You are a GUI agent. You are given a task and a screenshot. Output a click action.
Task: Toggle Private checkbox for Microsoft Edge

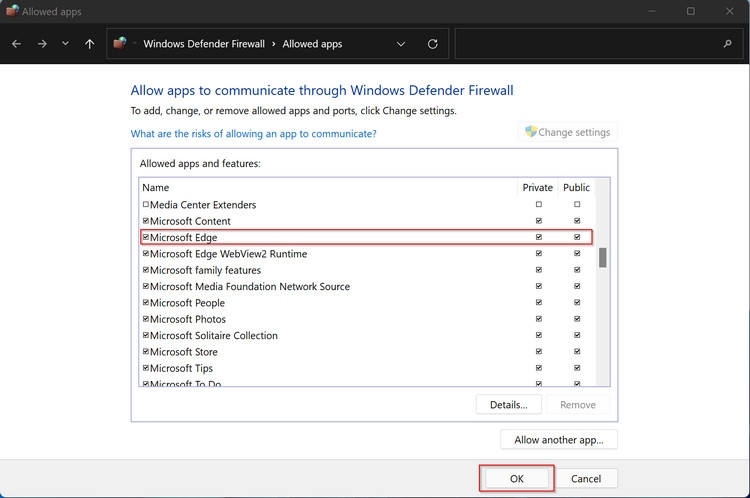coord(539,237)
